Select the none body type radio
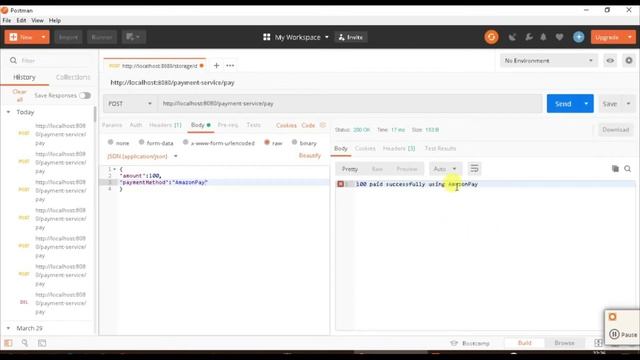The image size is (640, 360). click(x=111, y=142)
